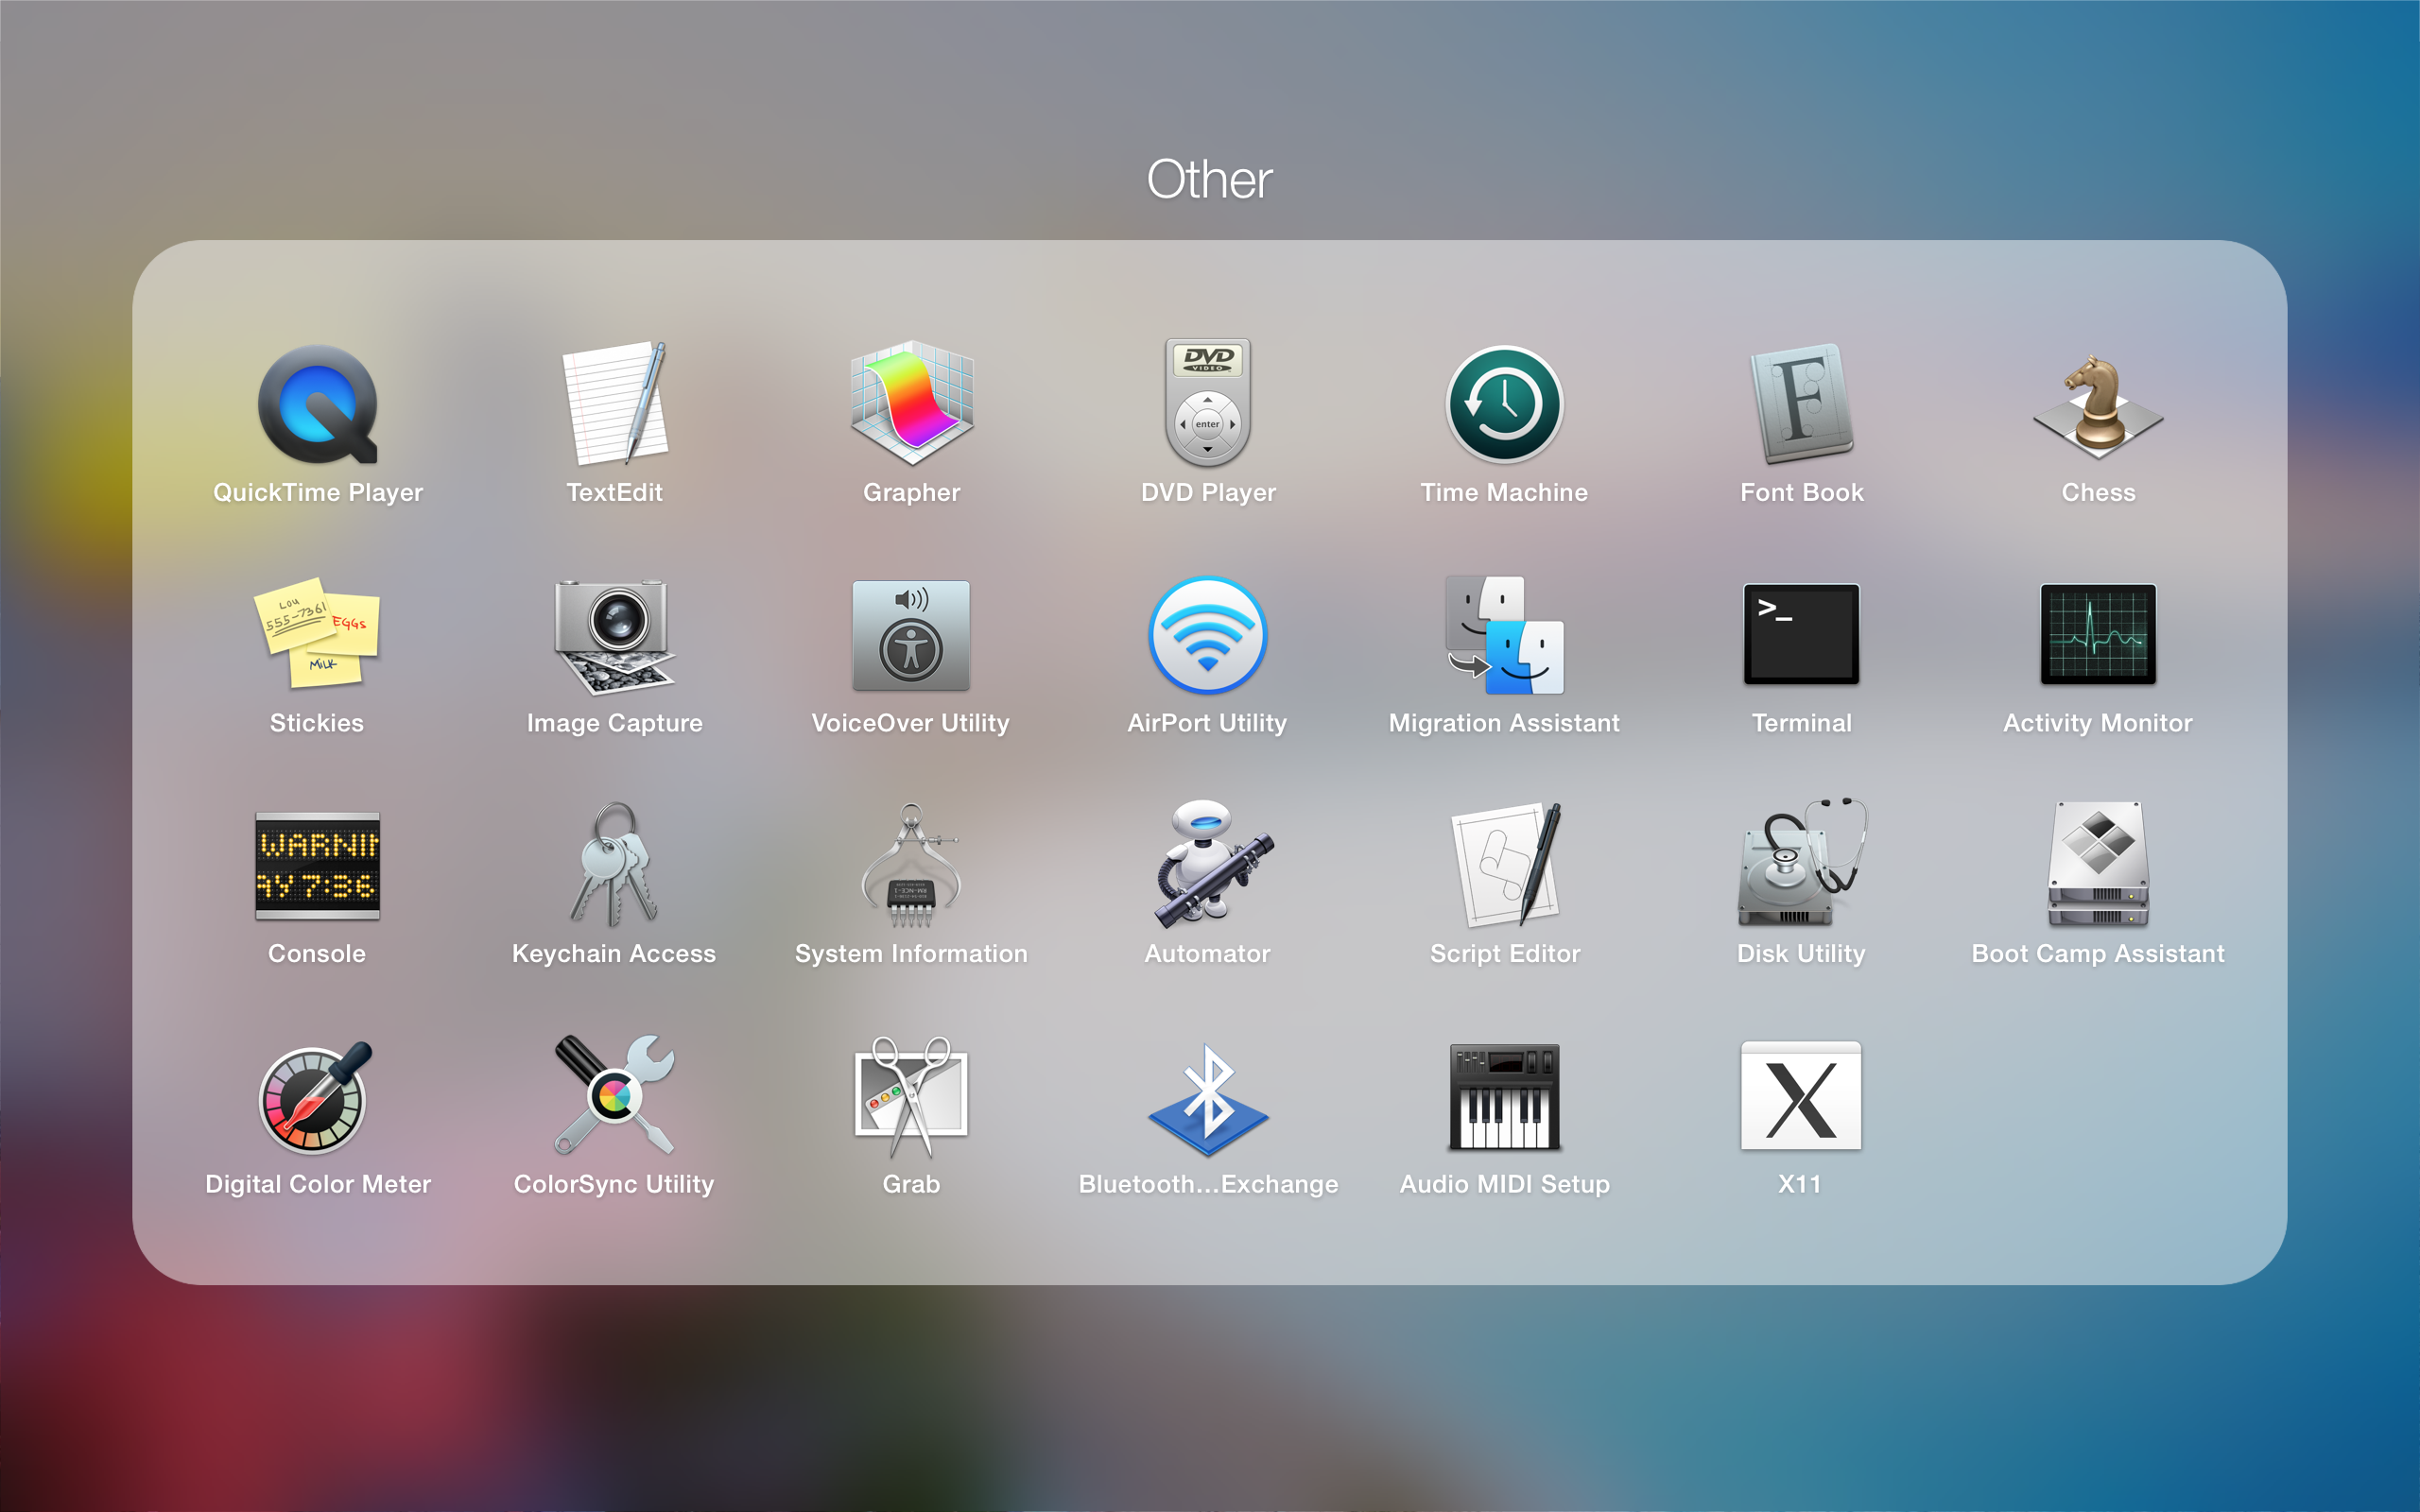This screenshot has width=2420, height=1512.
Task: Launch Disk Utility stethoscope icon
Action: point(1801,863)
